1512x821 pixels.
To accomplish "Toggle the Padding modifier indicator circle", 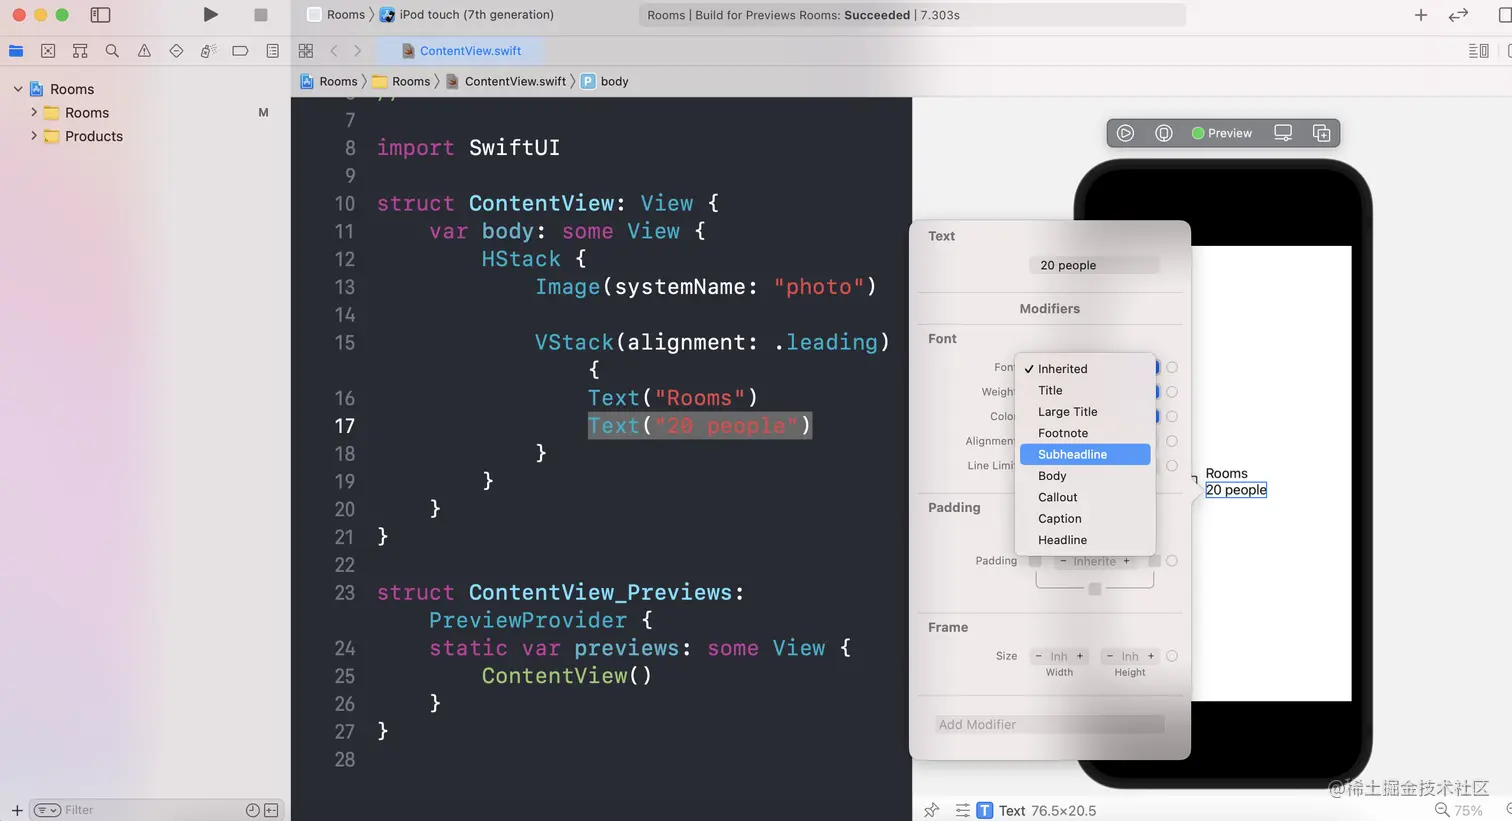I will [x=1172, y=561].
